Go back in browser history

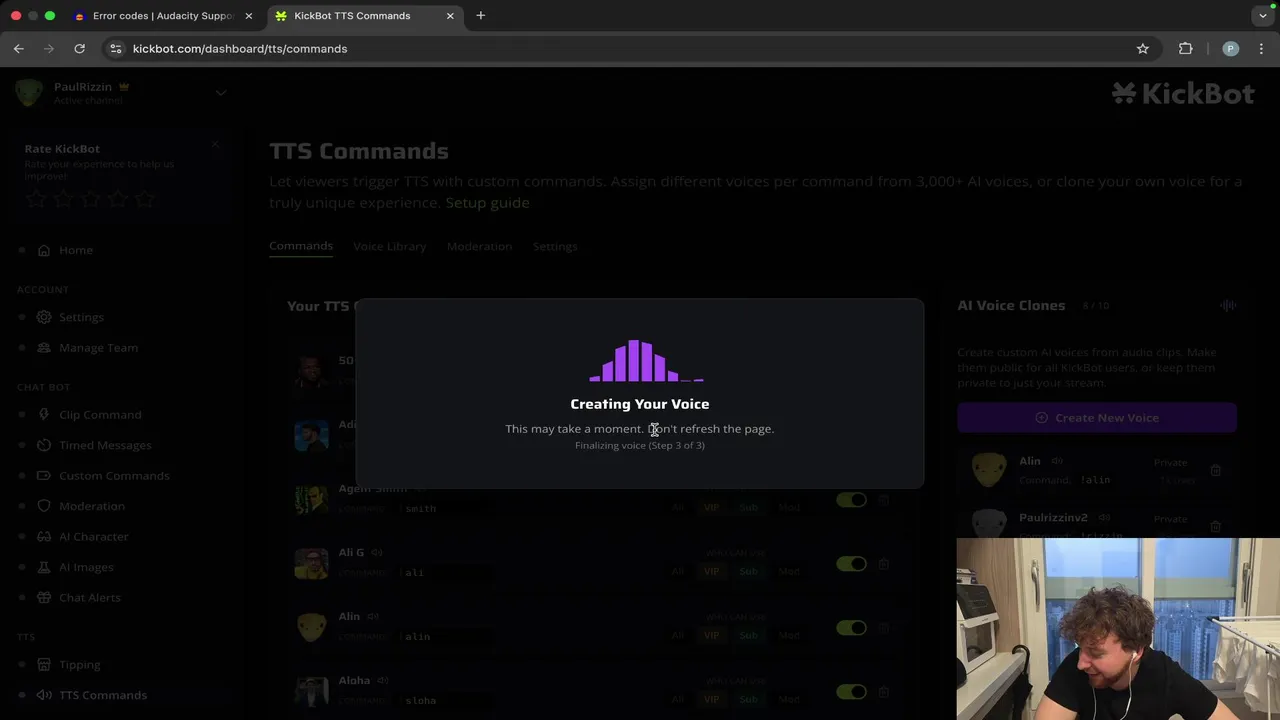coord(19,48)
